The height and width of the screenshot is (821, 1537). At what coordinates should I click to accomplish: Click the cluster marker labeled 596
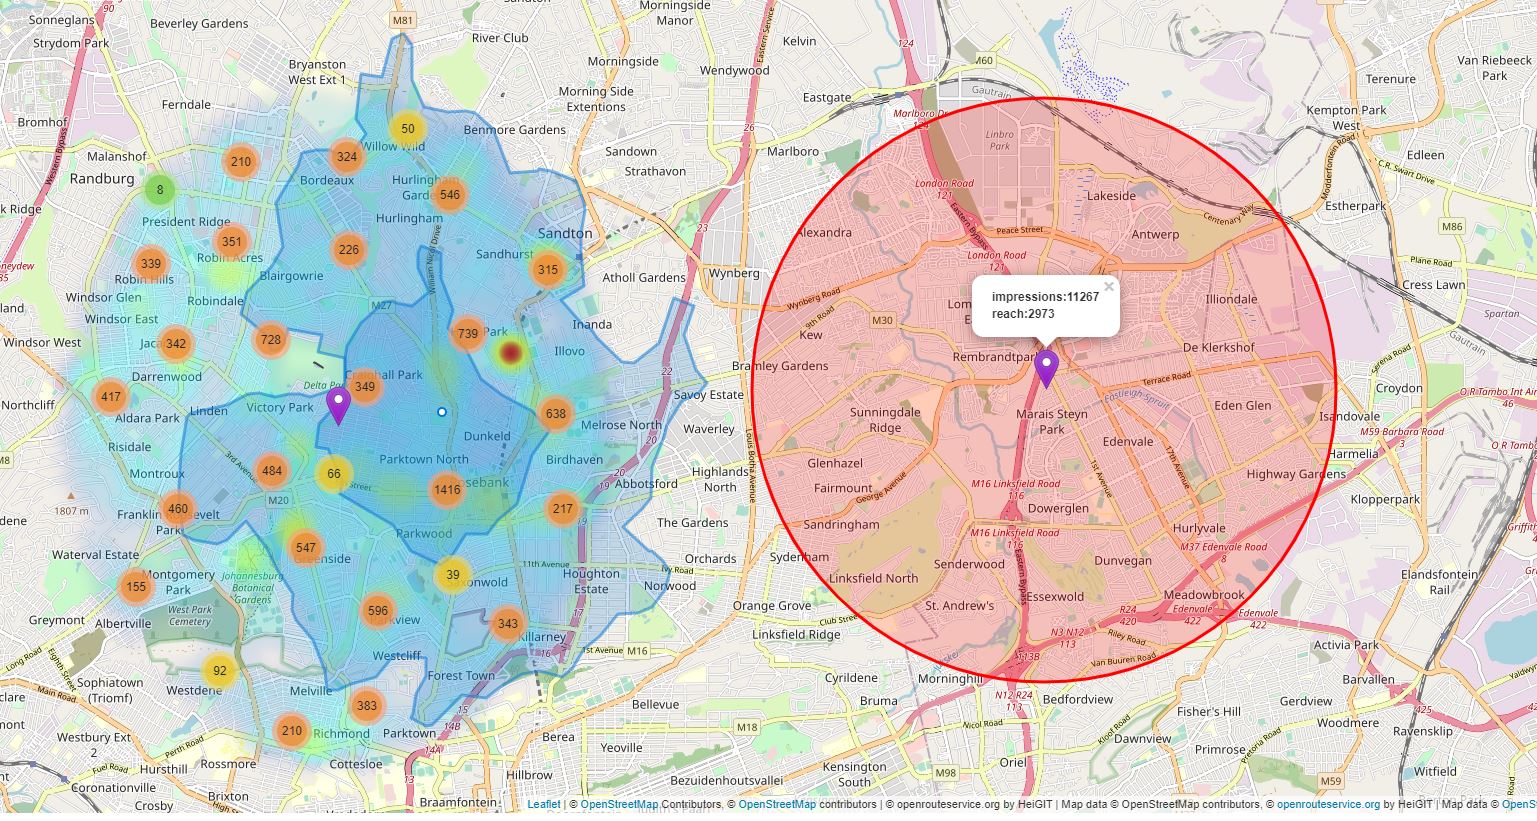click(378, 610)
